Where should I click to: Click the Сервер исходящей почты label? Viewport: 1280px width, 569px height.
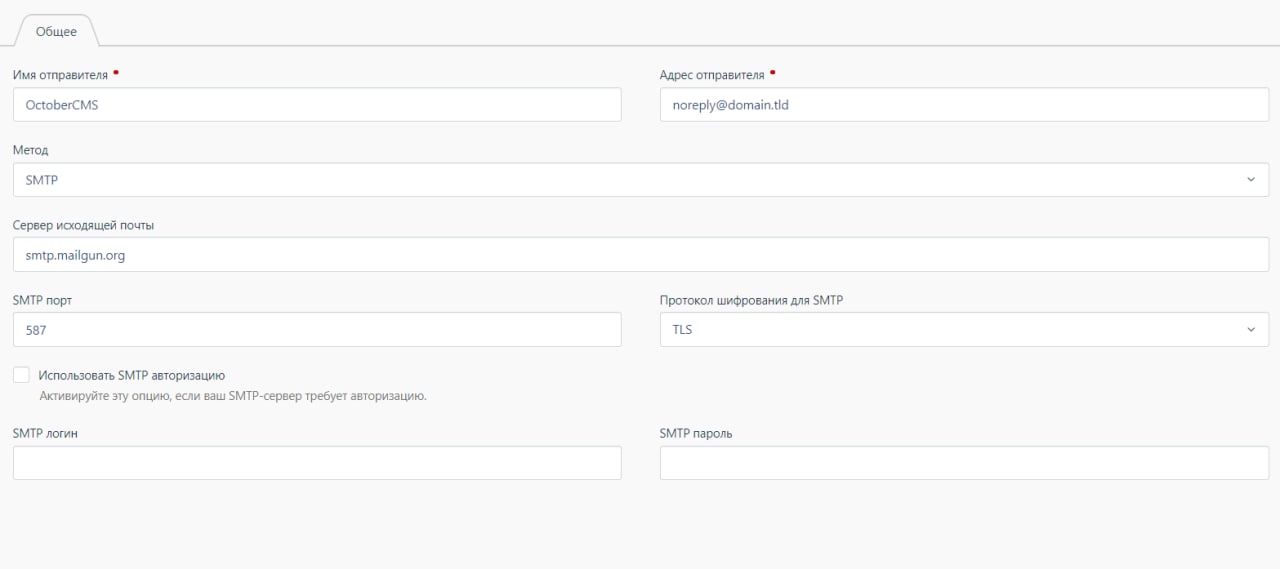84,225
